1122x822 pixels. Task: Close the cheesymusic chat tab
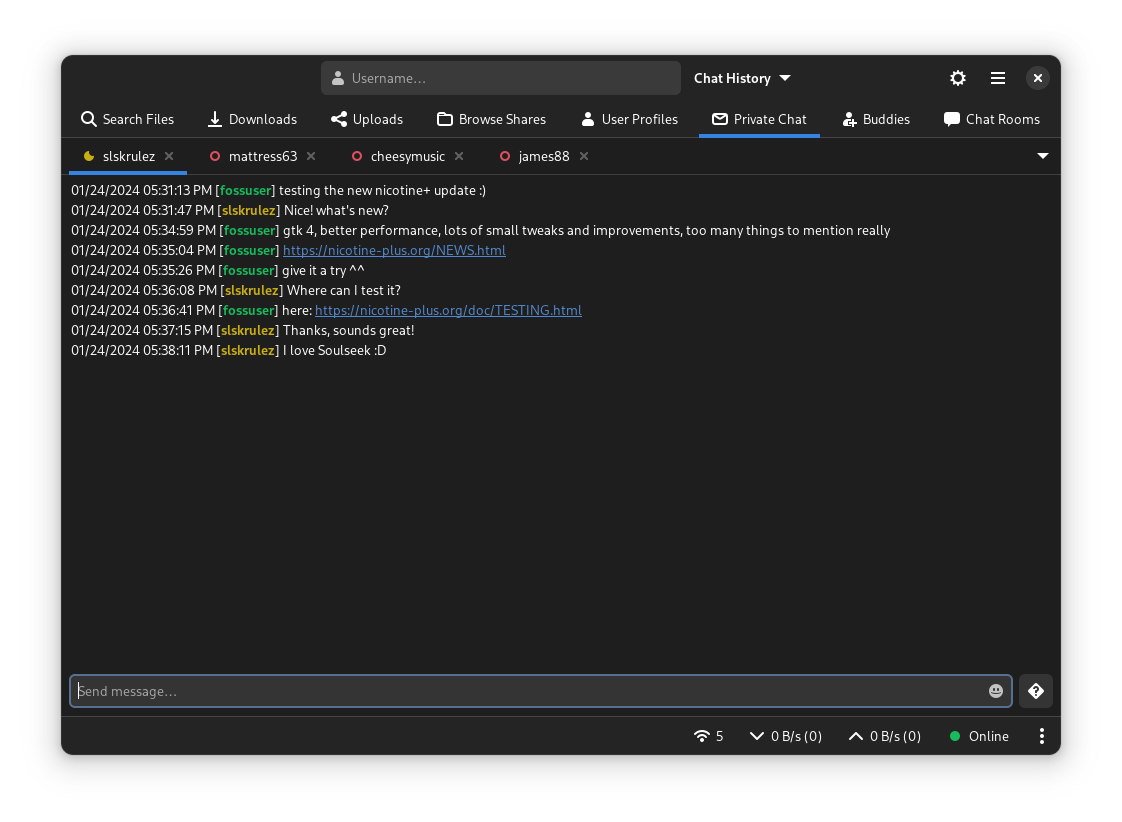459,156
